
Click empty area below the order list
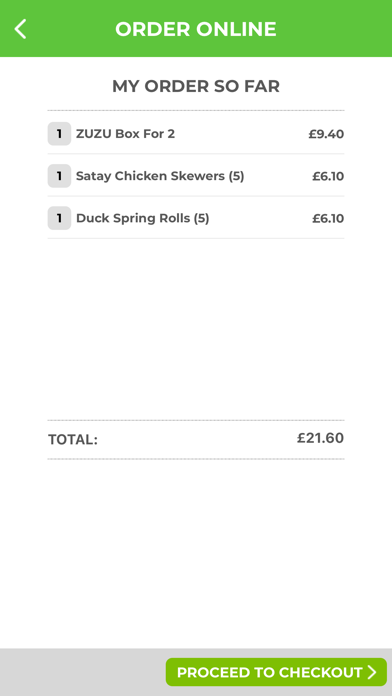pos(196,328)
